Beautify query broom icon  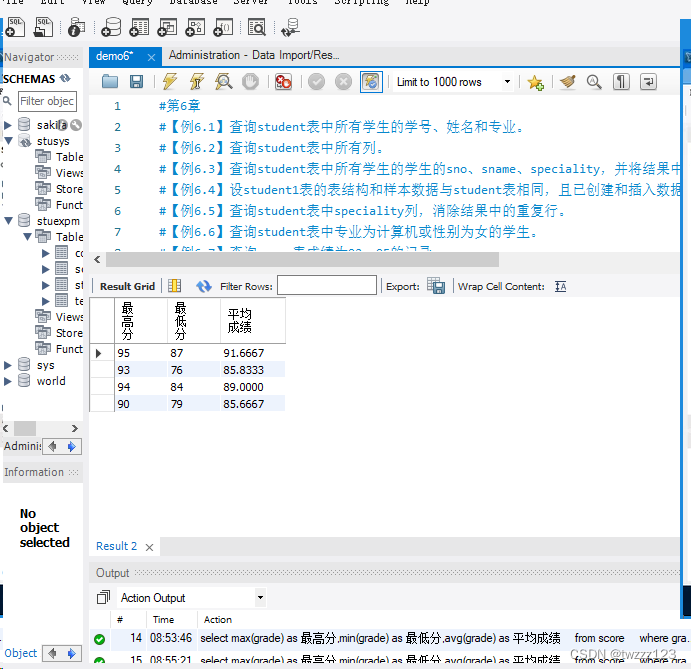[x=568, y=82]
